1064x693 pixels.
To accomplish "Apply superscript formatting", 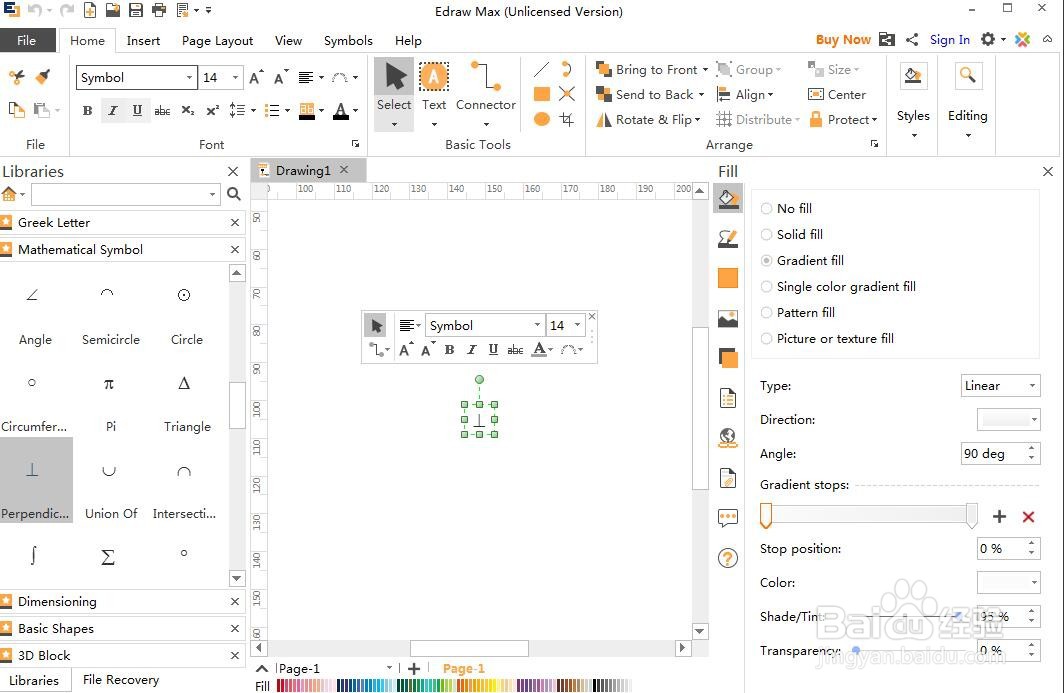I will pos(212,110).
